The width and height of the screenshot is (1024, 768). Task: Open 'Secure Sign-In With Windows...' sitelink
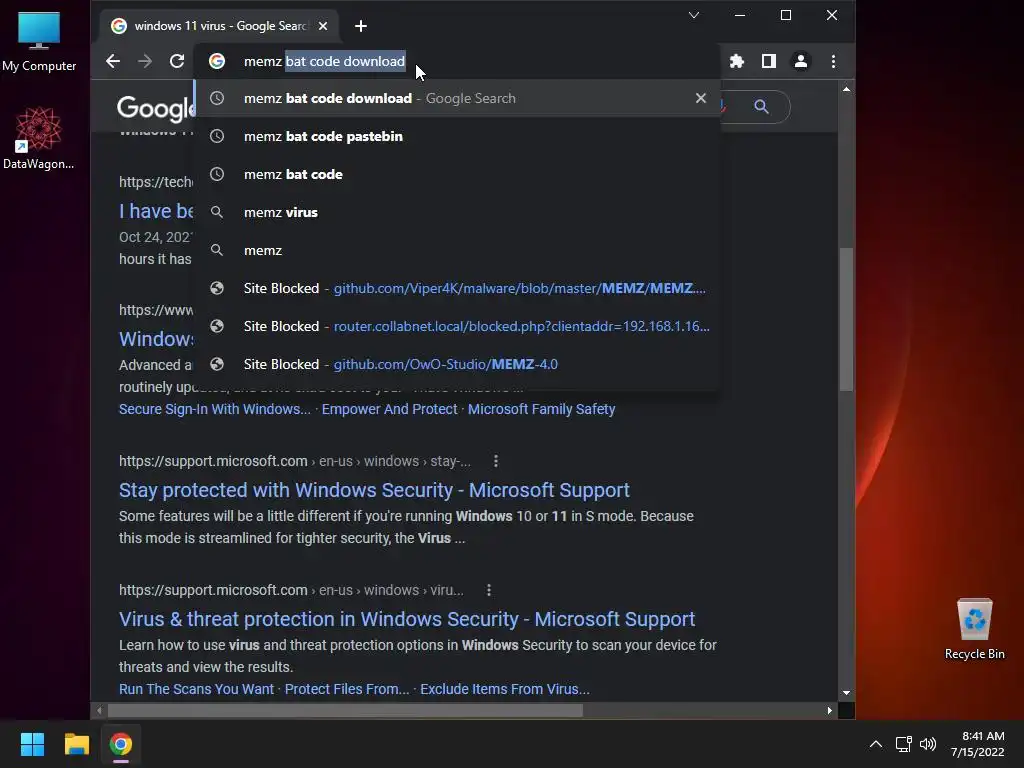point(214,409)
